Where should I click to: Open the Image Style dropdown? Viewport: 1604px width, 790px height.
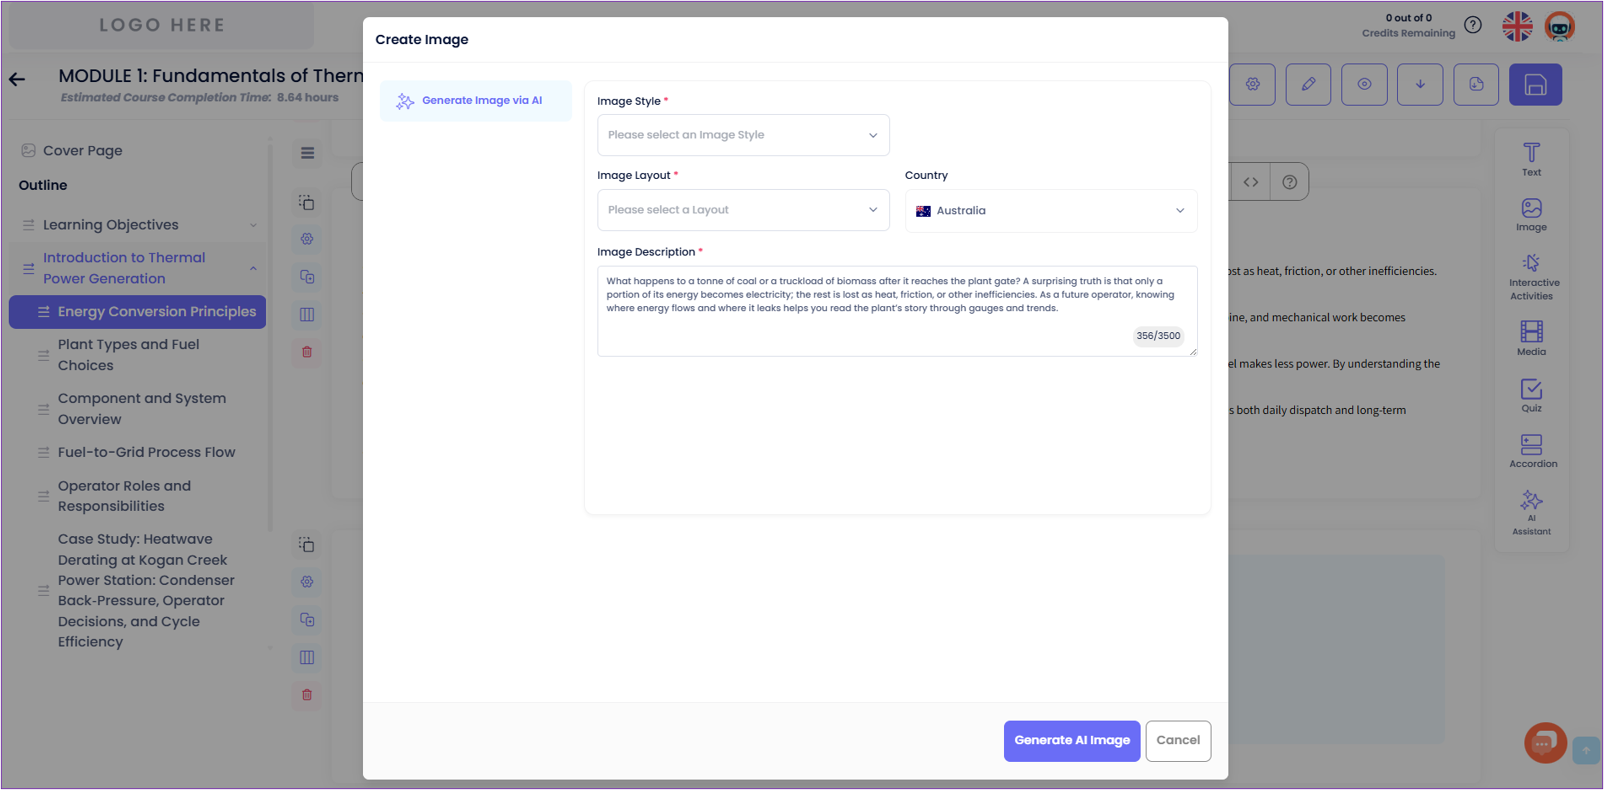pyautogui.click(x=743, y=135)
